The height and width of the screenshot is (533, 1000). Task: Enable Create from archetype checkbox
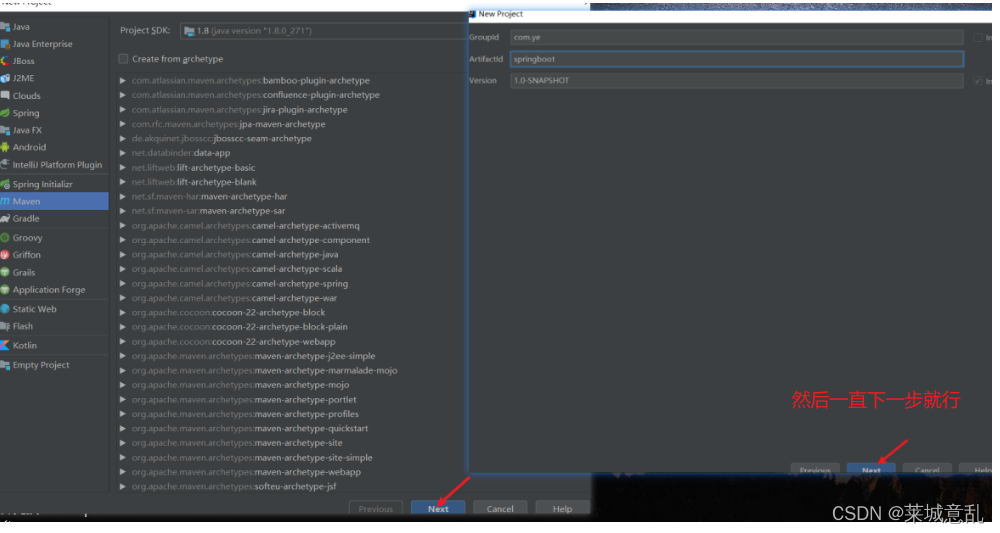click(123, 59)
